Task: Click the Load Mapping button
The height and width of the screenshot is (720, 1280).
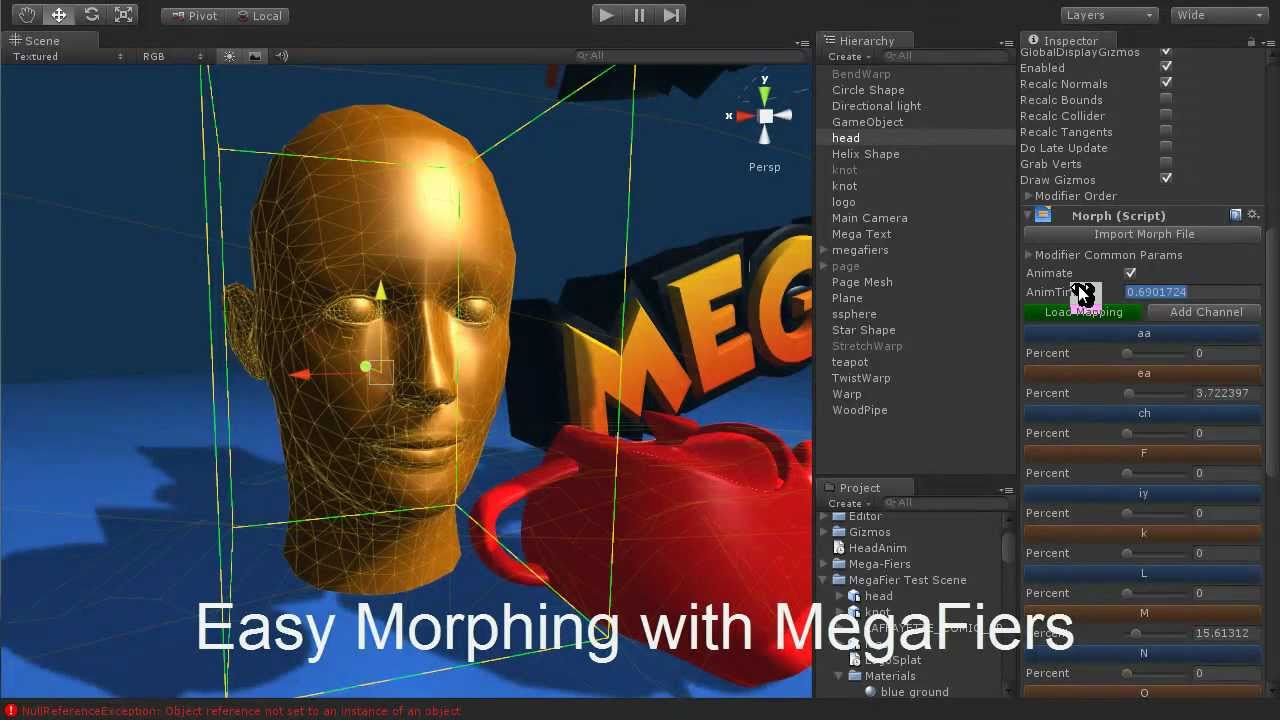Action: coord(1083,312)
